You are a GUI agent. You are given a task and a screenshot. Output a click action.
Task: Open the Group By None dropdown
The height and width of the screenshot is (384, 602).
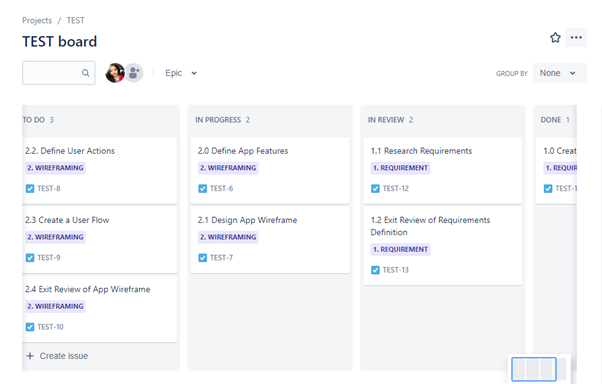[x=560, y=73]
